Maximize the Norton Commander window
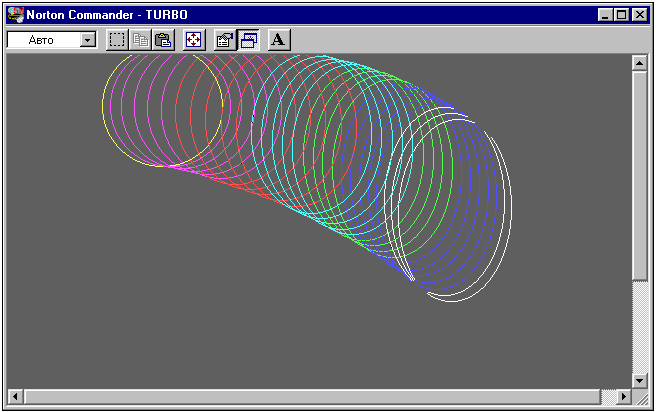Screen dimensions: 656x412 pyautogui.click(x=622, y=15)
